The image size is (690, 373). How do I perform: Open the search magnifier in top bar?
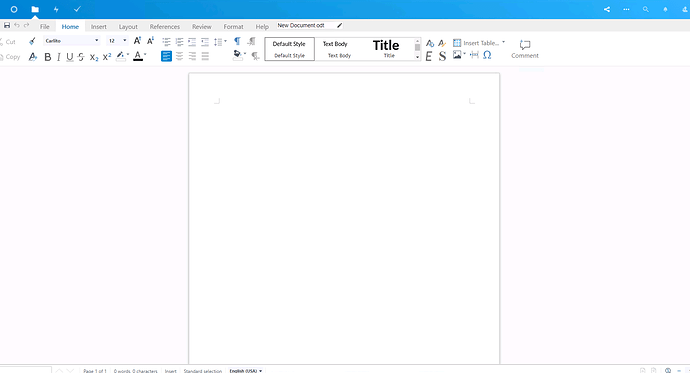646,9
